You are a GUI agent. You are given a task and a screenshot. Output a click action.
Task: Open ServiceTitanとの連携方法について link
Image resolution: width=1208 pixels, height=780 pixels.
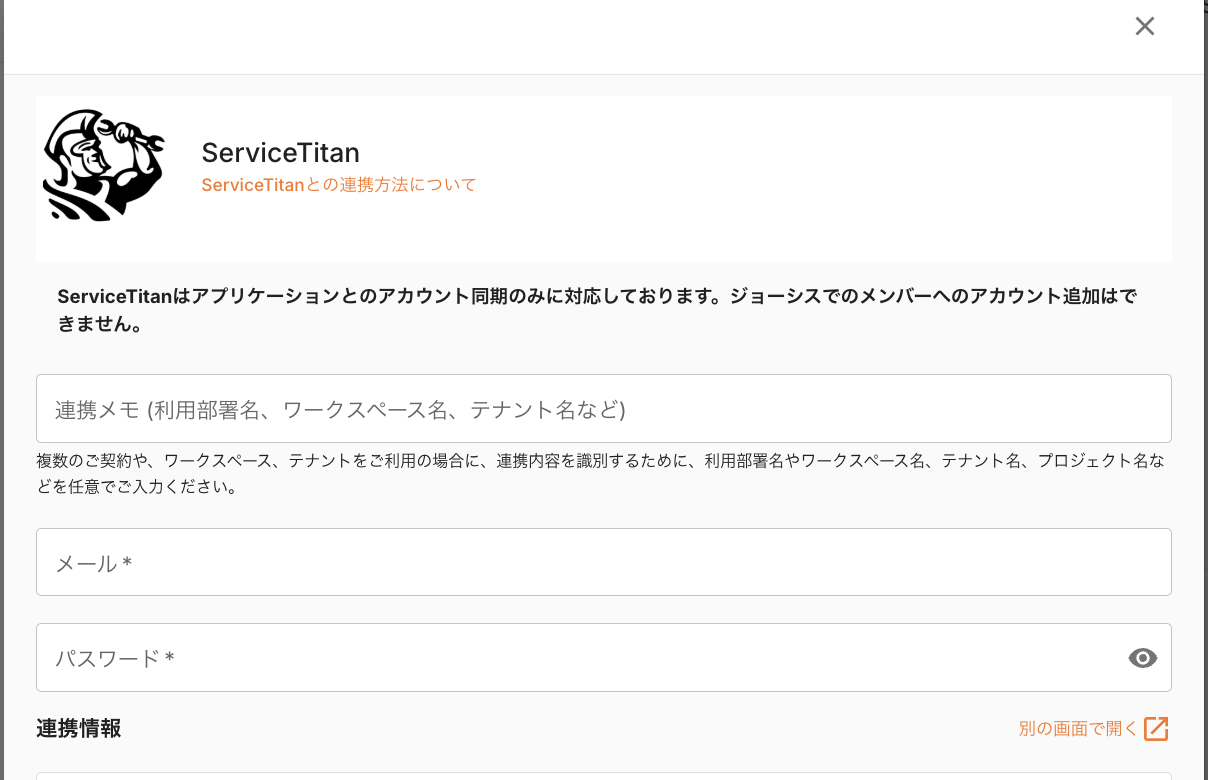(x=338, y=185)
